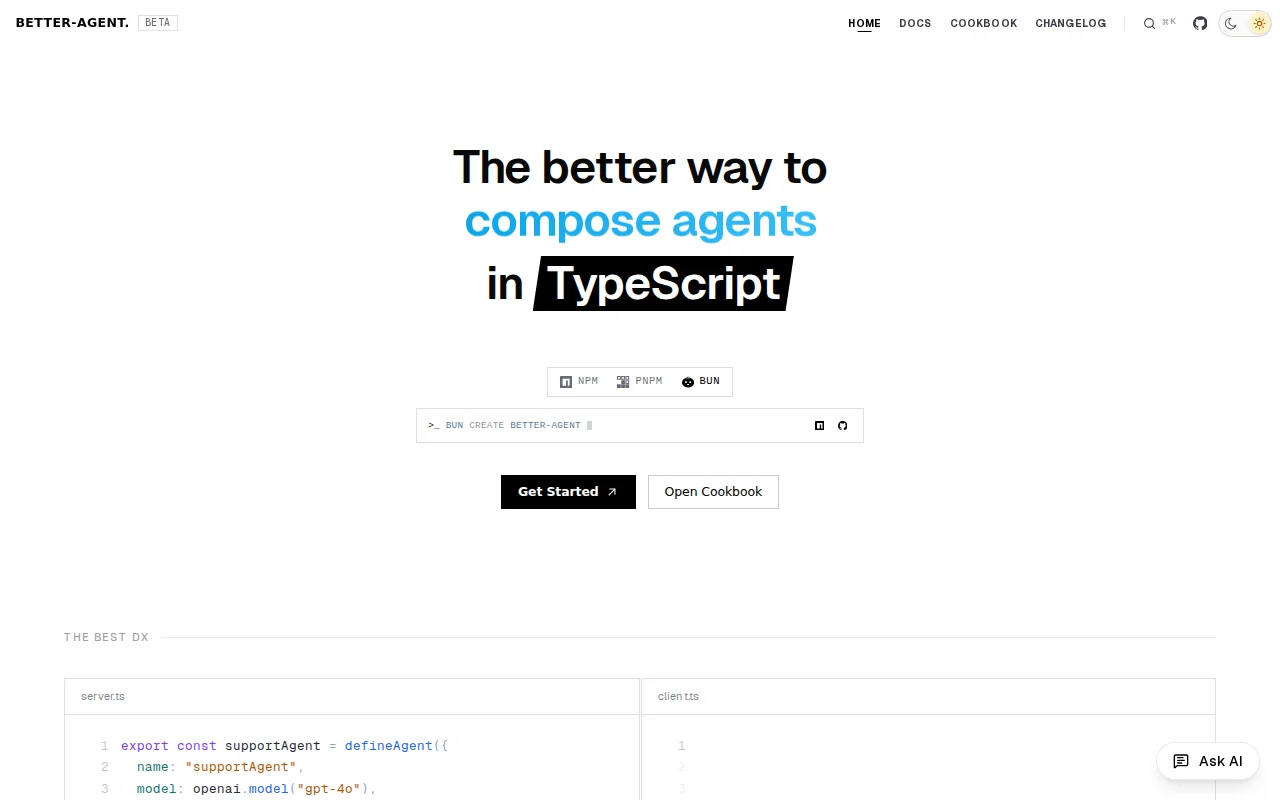Click the 'export const supportAgent' code line
1280x800 pixels.
(x=285, y=746)
